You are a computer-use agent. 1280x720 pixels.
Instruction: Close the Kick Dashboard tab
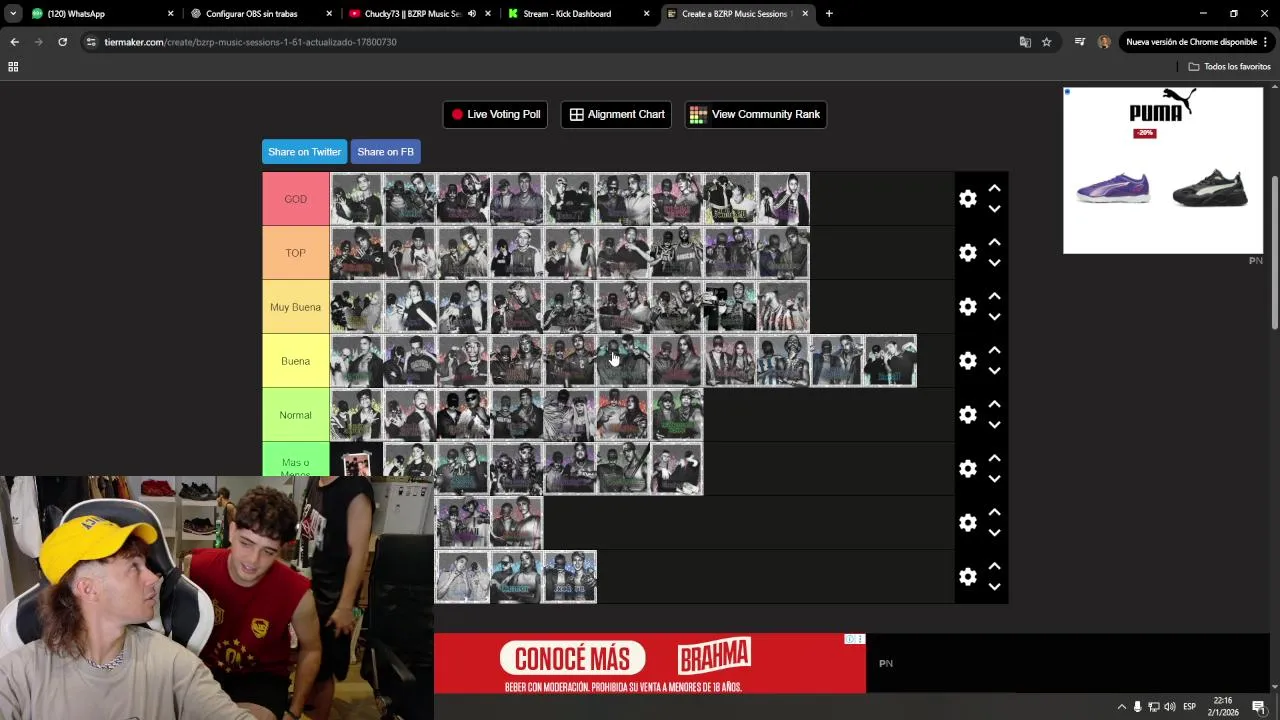646,14
